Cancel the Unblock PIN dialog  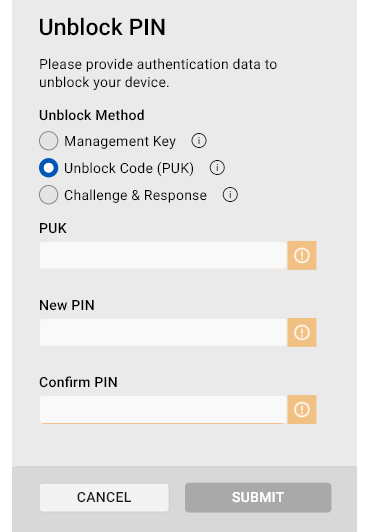pyautogui.click(x=104, y=497)
